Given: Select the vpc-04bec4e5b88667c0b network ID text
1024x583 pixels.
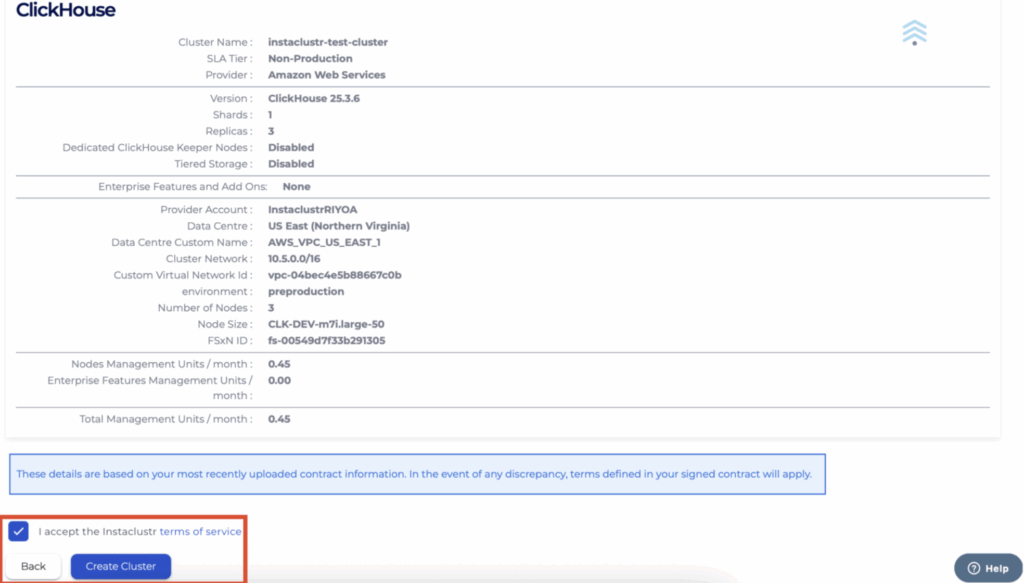Looking at the screenshot, I should click(x=334, y=275).
